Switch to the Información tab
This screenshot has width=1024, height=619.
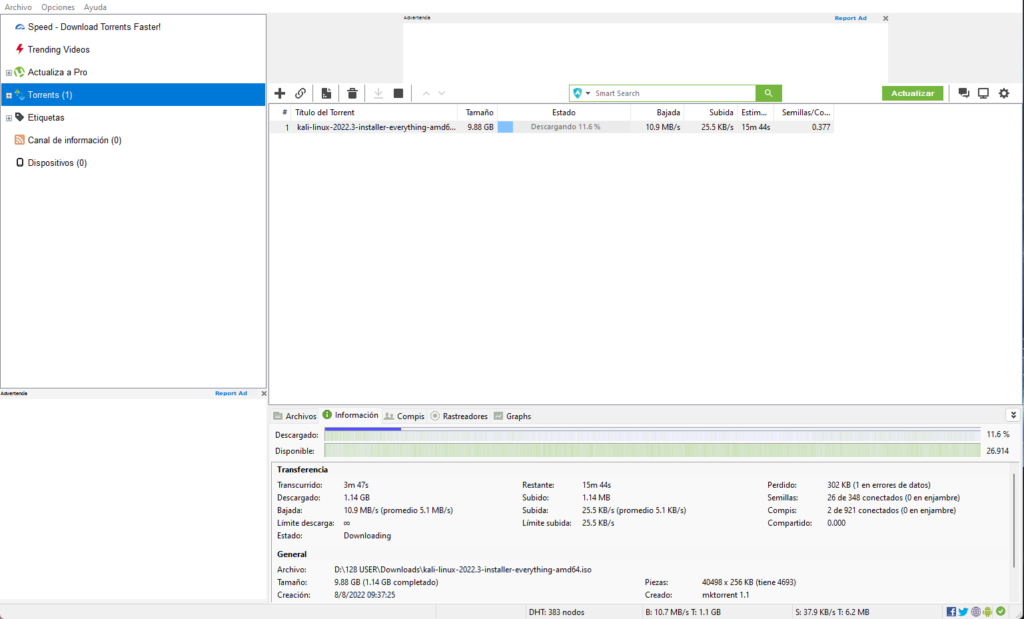(x=351, y=415)
